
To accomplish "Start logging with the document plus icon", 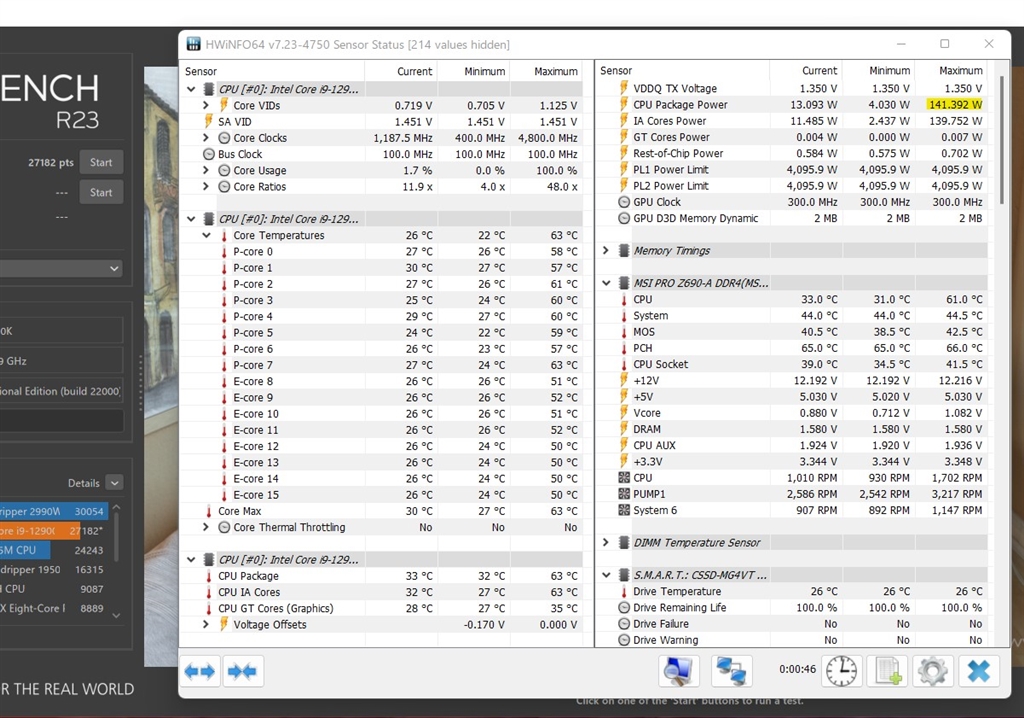I will tap(887, 671).
